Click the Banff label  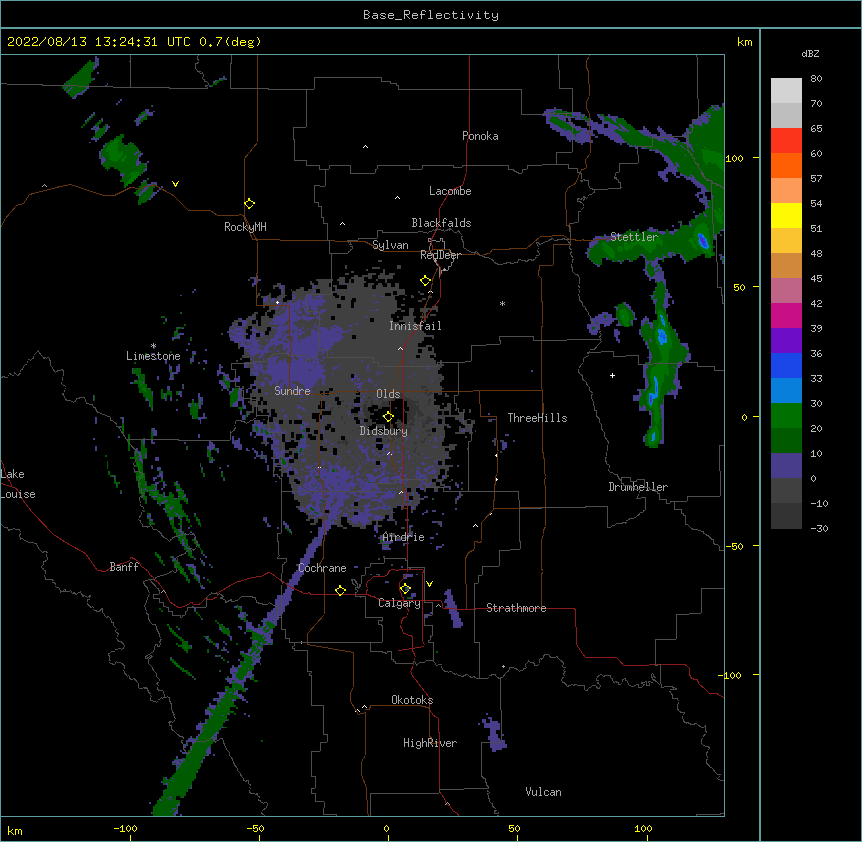coord(124,567)
